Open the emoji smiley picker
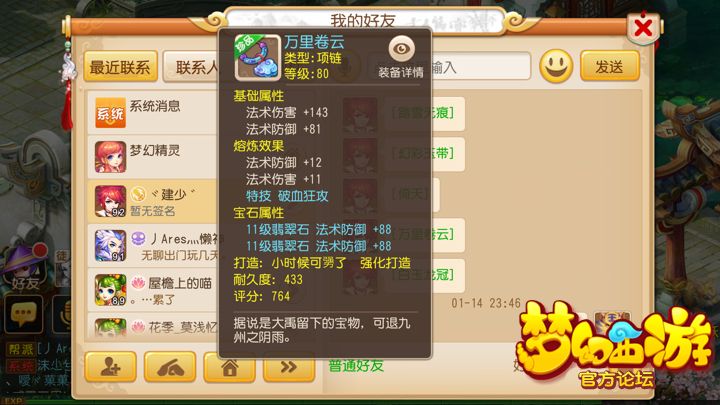Viewport: 720px width, 405px height. (x=556, y=66)
